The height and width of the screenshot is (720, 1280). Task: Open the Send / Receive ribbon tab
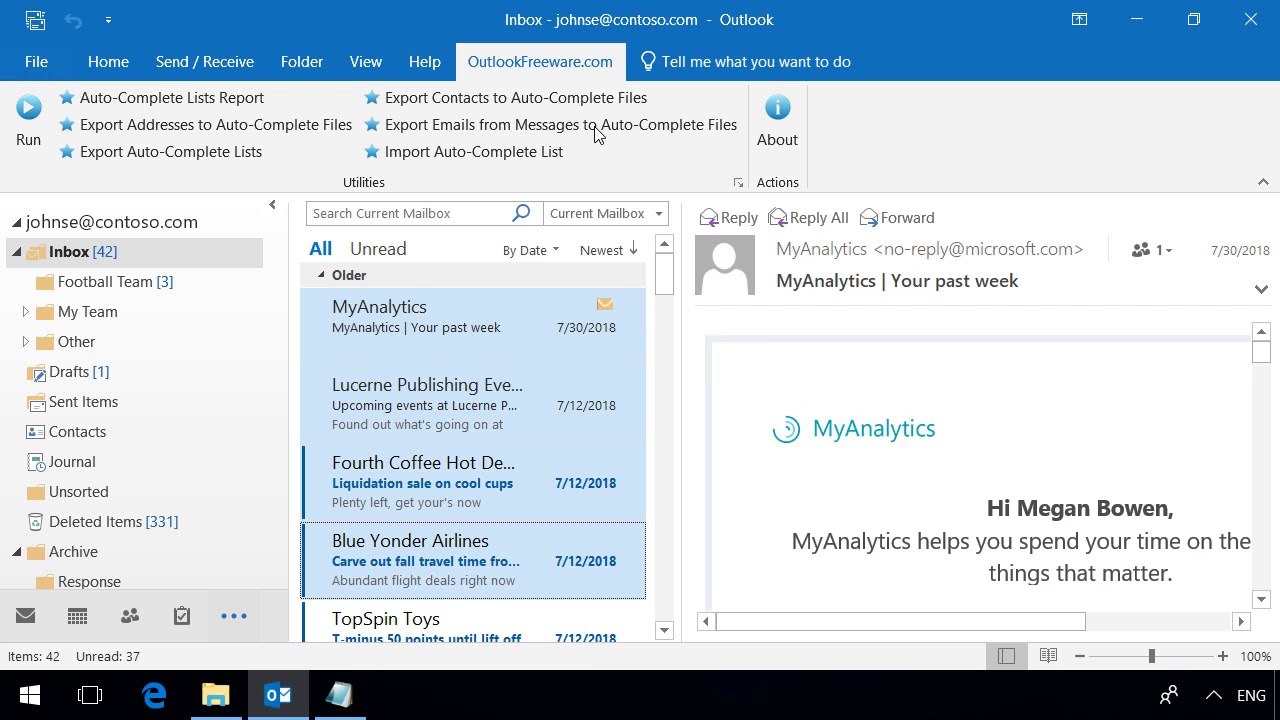[x=205, y=62]
